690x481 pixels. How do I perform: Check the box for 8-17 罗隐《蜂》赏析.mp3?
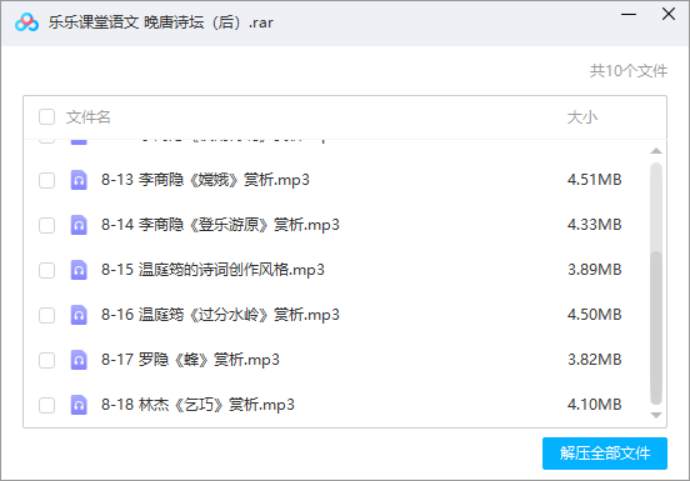point(47,360)
